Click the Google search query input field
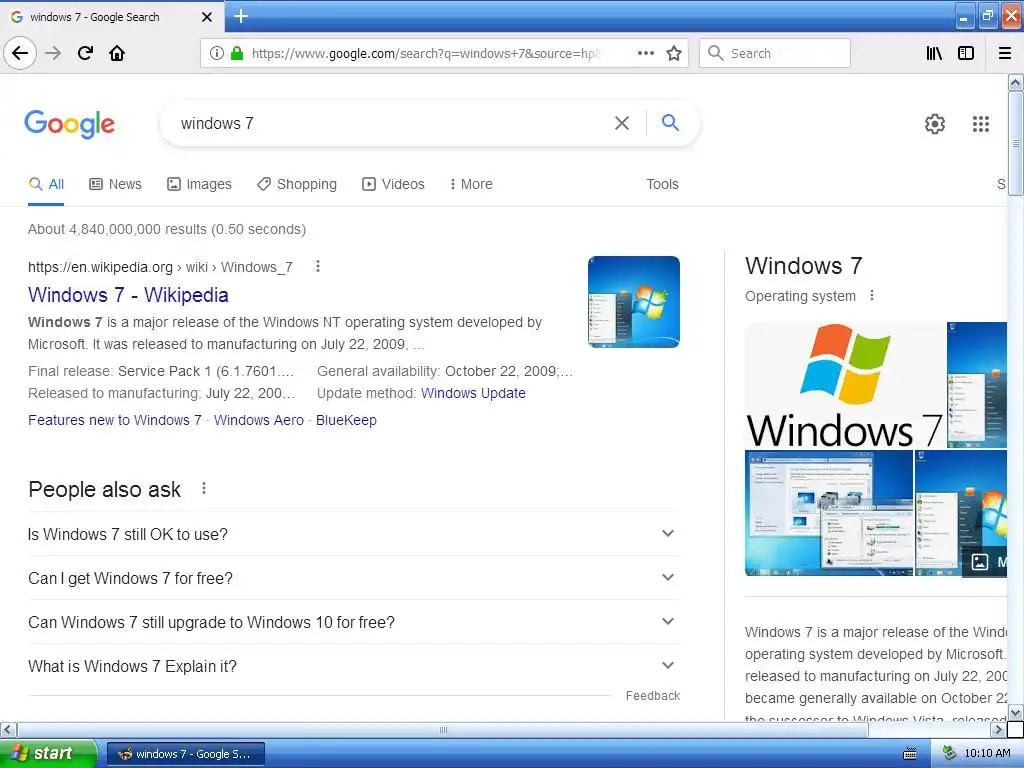The width and height of the screenshot is (1024, 768). tap(392, 123)
